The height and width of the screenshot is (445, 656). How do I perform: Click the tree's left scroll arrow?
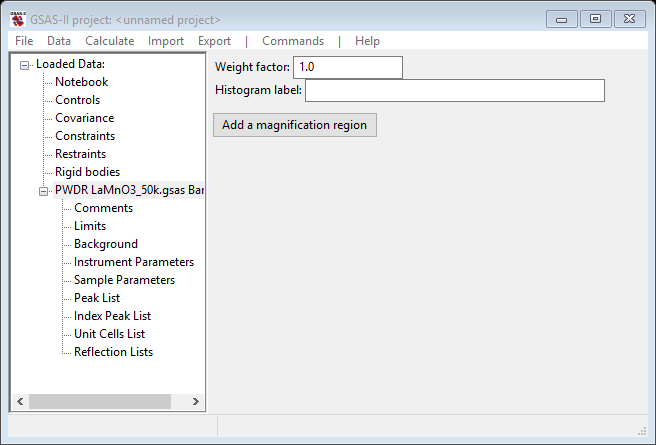20,402
